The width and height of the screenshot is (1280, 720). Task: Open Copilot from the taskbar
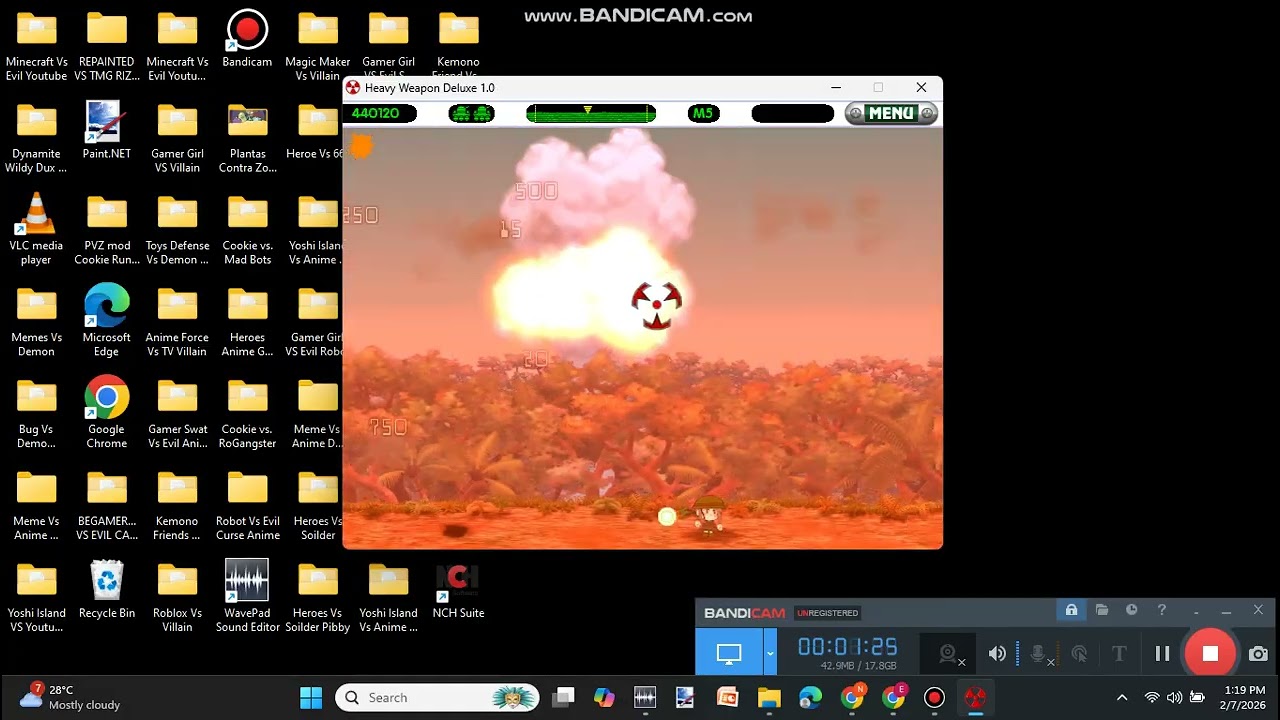click(604, 697)
